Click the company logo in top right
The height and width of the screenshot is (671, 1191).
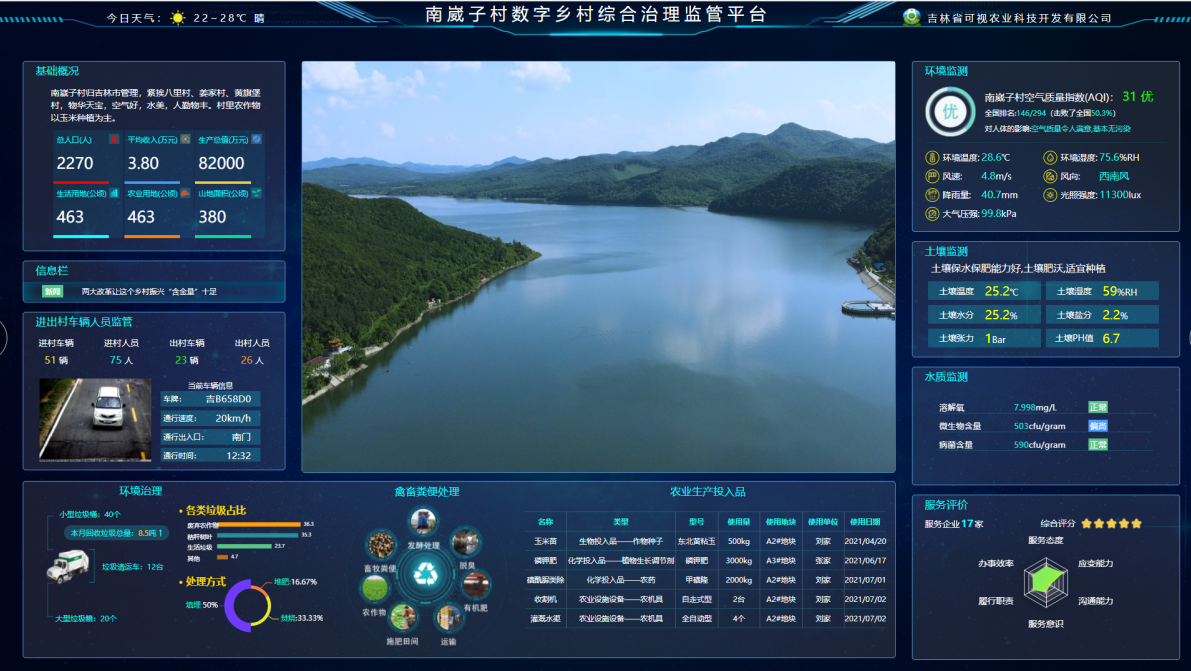[x=911, y=17]
